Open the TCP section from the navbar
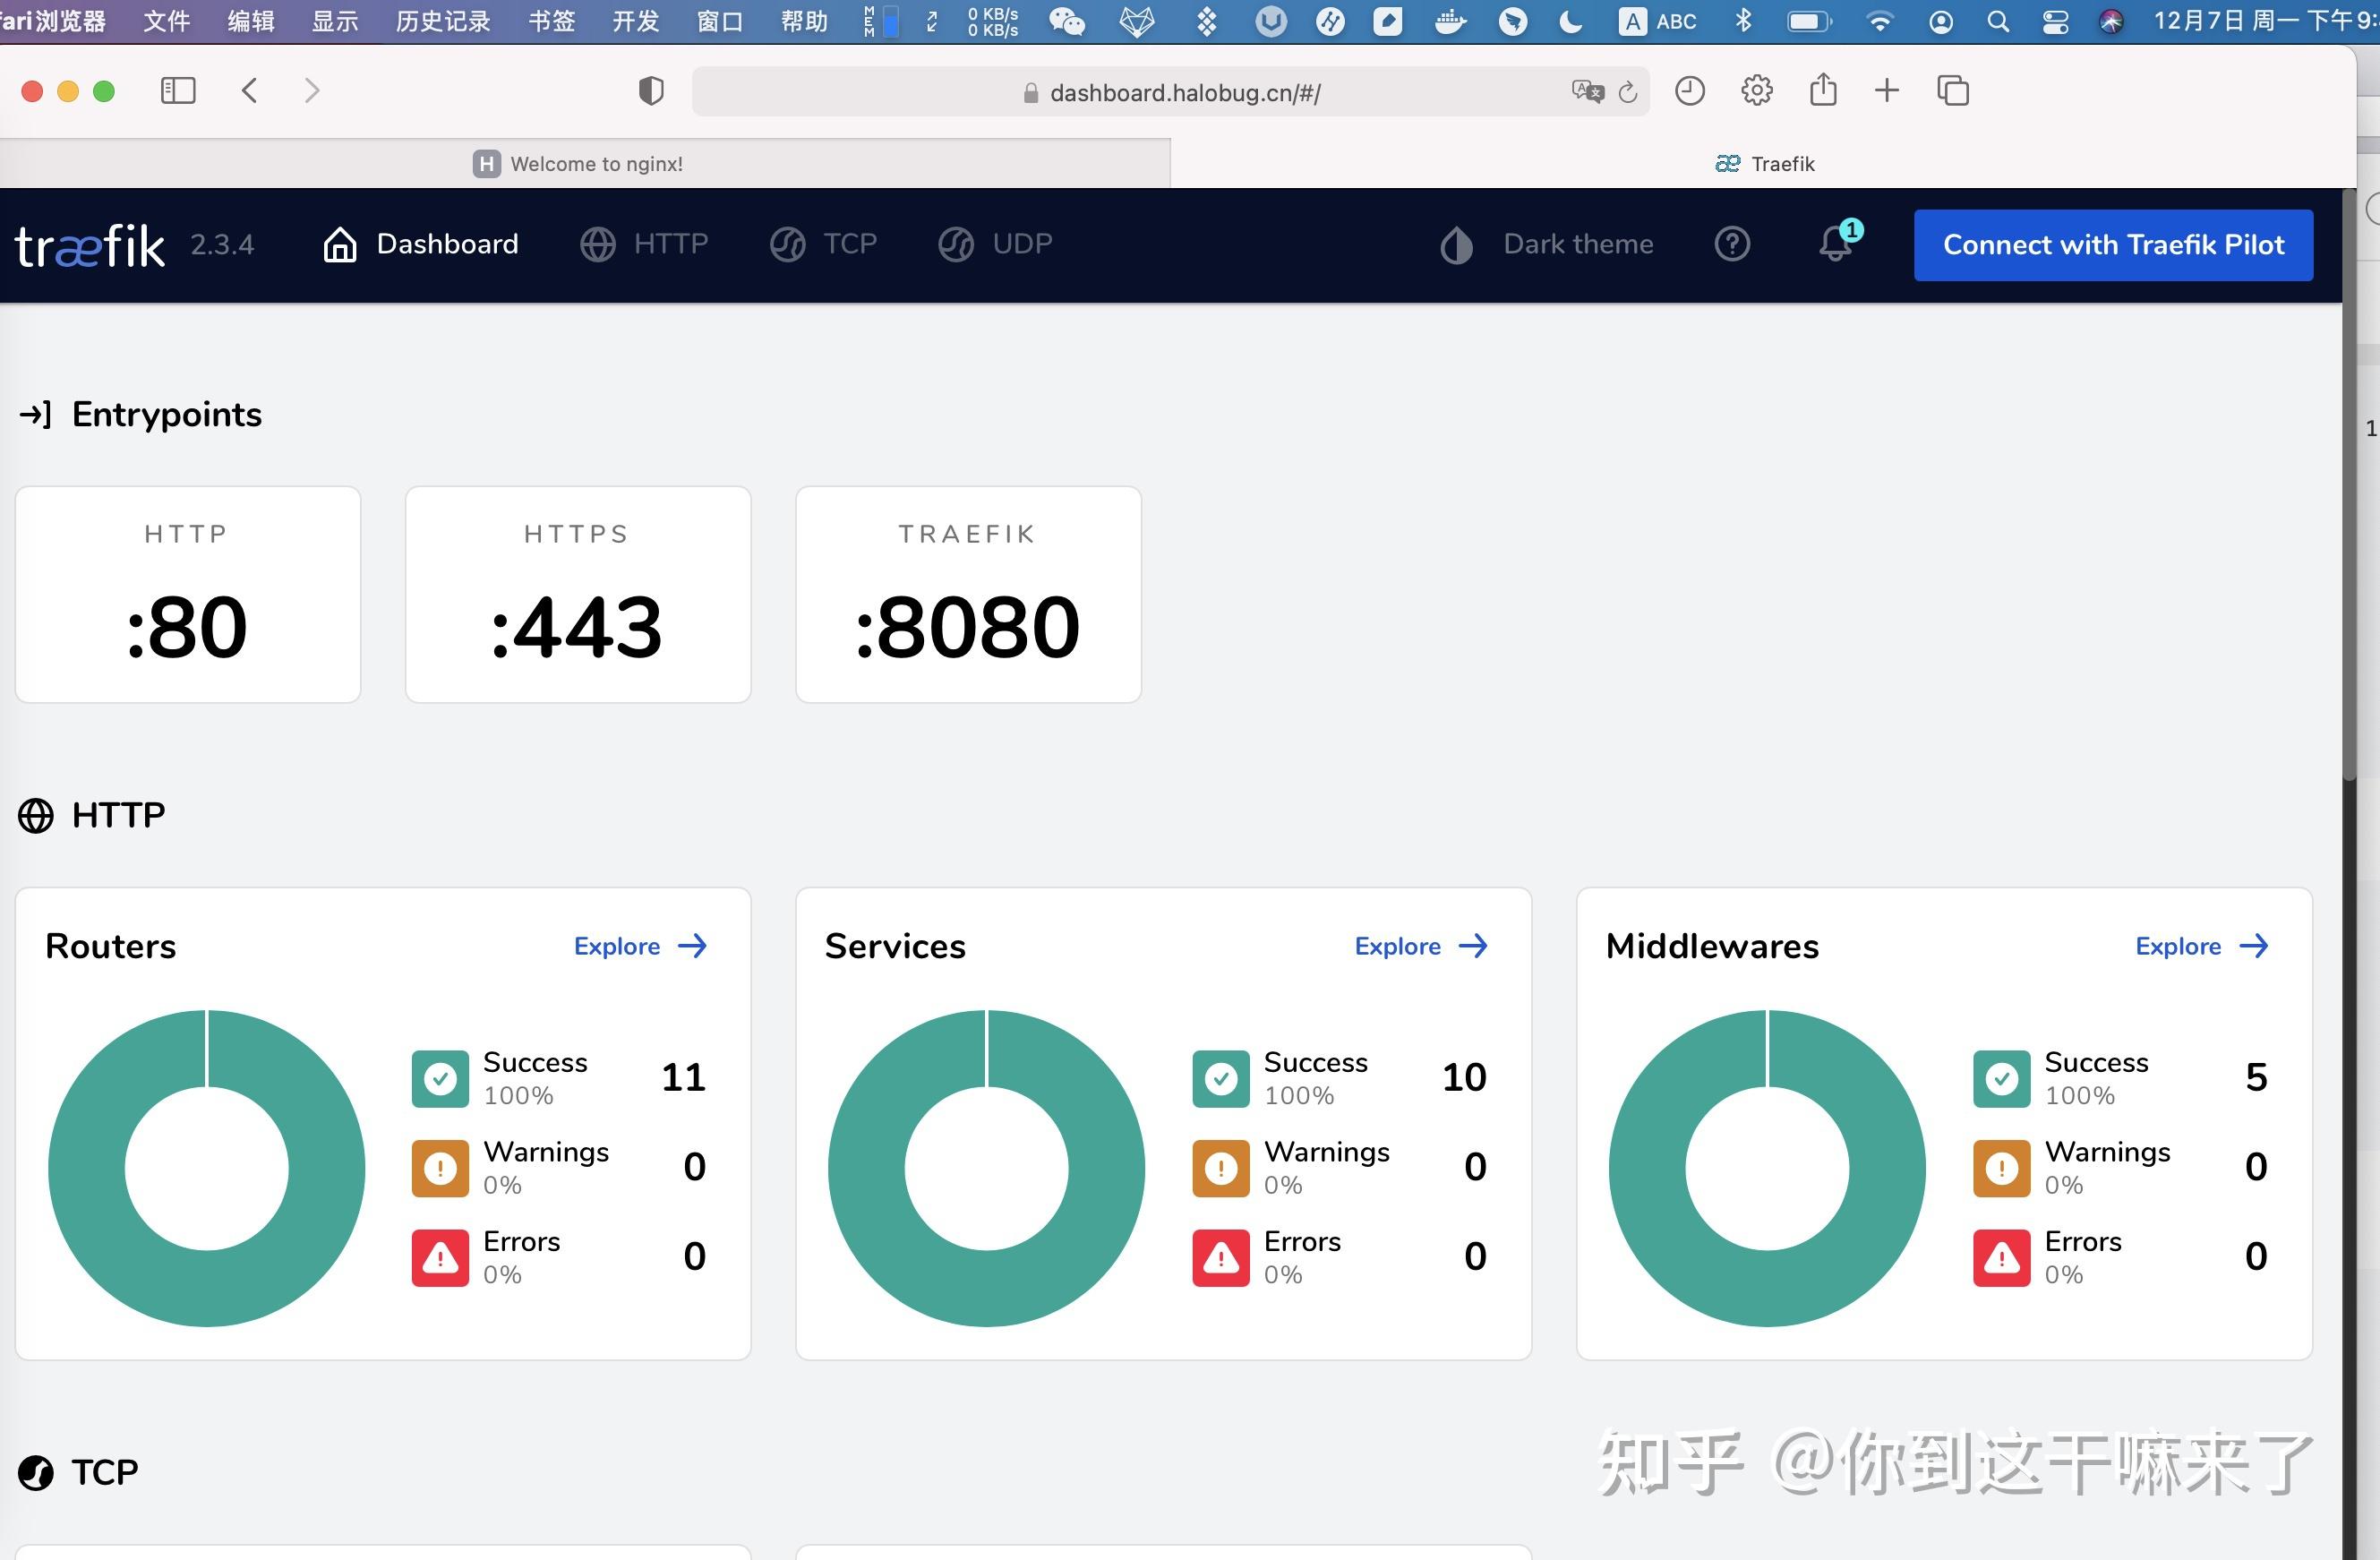Viewport: 2380px width, 1560px height. point(788,244)
